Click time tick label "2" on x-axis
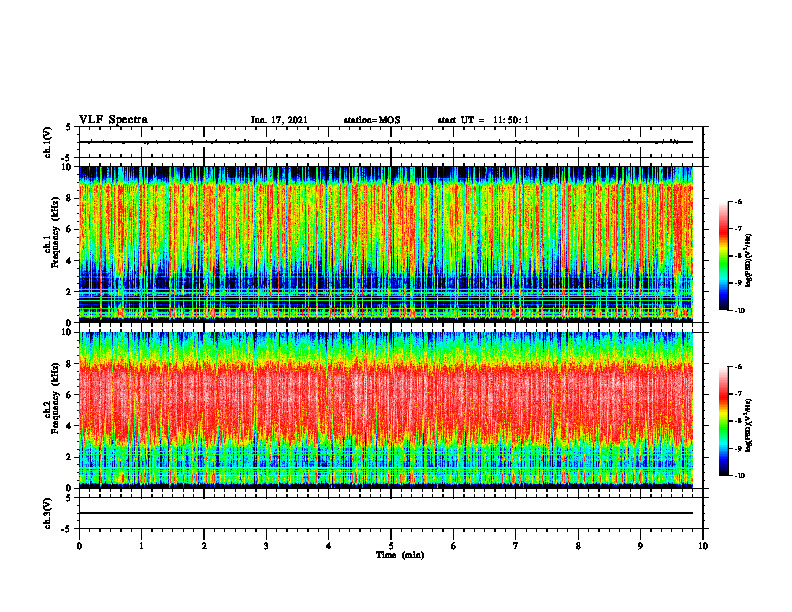The image size is (792, 612). click(204, 546)
